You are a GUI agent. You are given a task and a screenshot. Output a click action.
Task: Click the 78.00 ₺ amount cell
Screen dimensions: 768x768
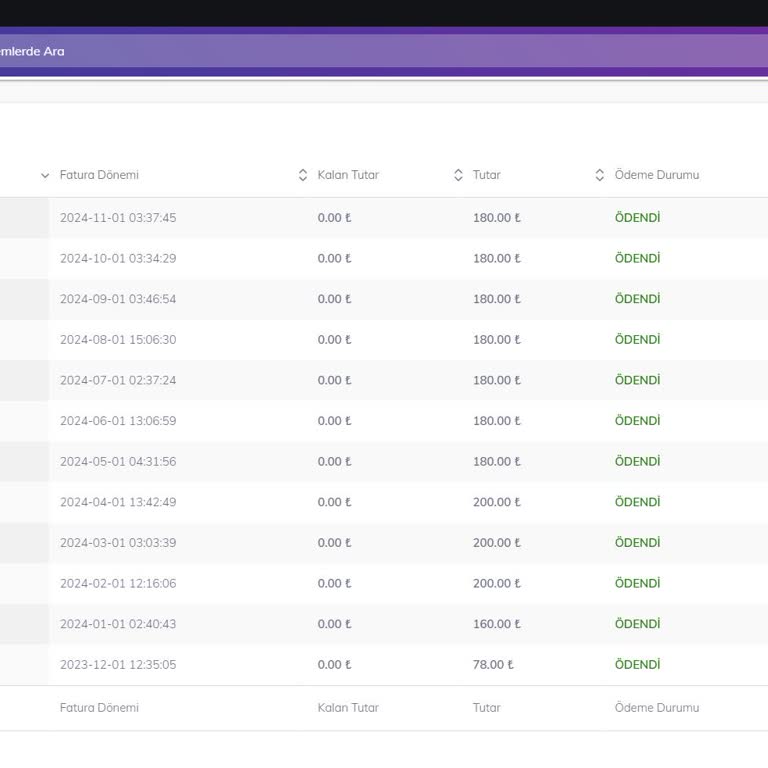(x=493, y=665)
